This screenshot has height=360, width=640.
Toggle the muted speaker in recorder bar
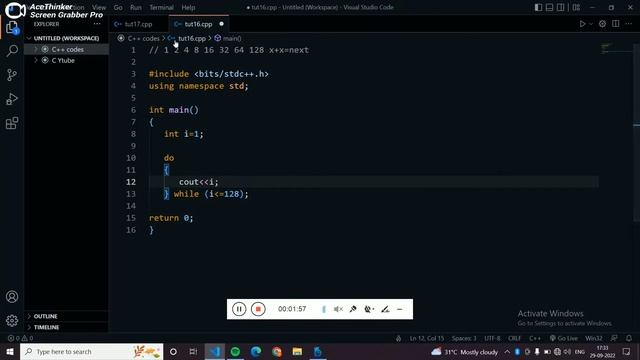(x=338, y=309)
